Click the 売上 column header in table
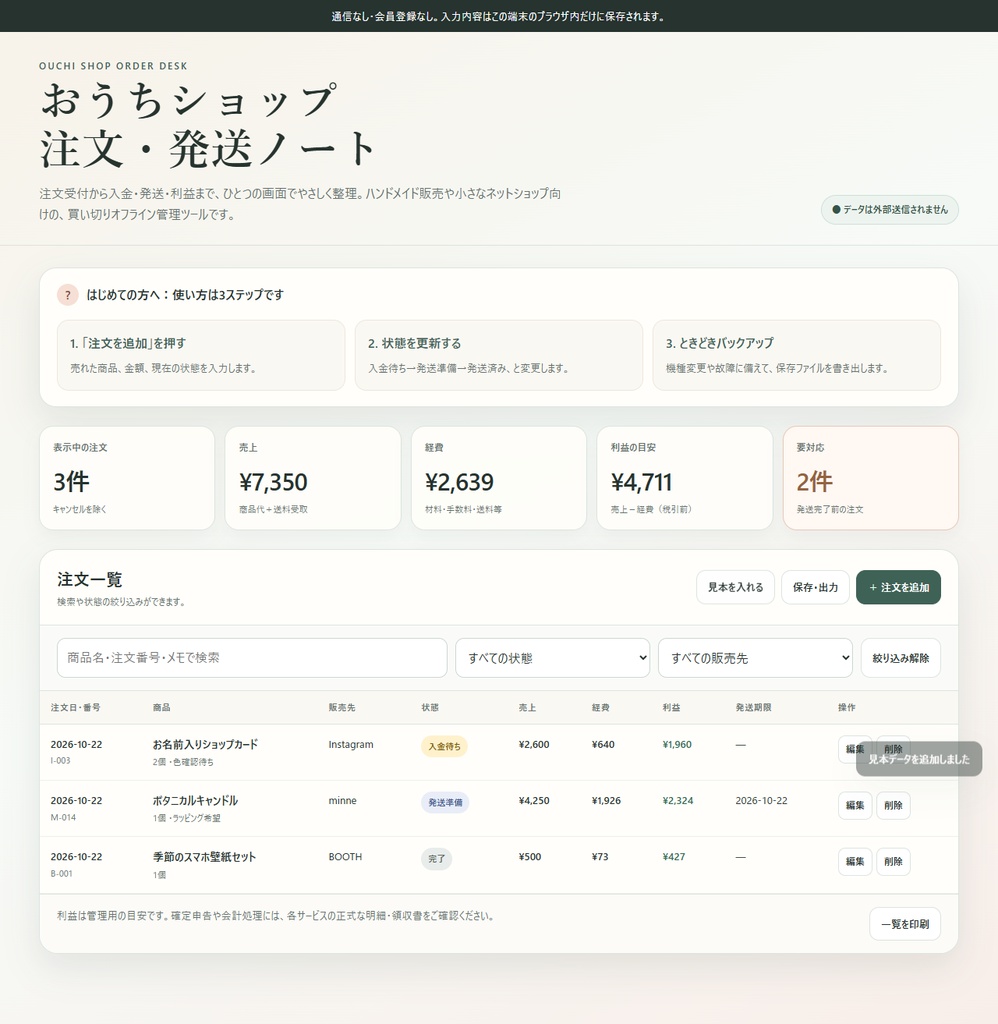The image size is (998, 1024). point(527,707)
